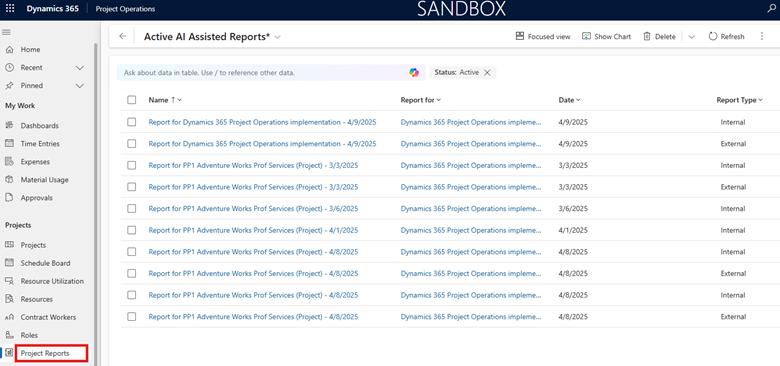This screenshot has width=780, height=366.
Task: Open the Delete split-button dropdown arrow
Action: point(691,37)
